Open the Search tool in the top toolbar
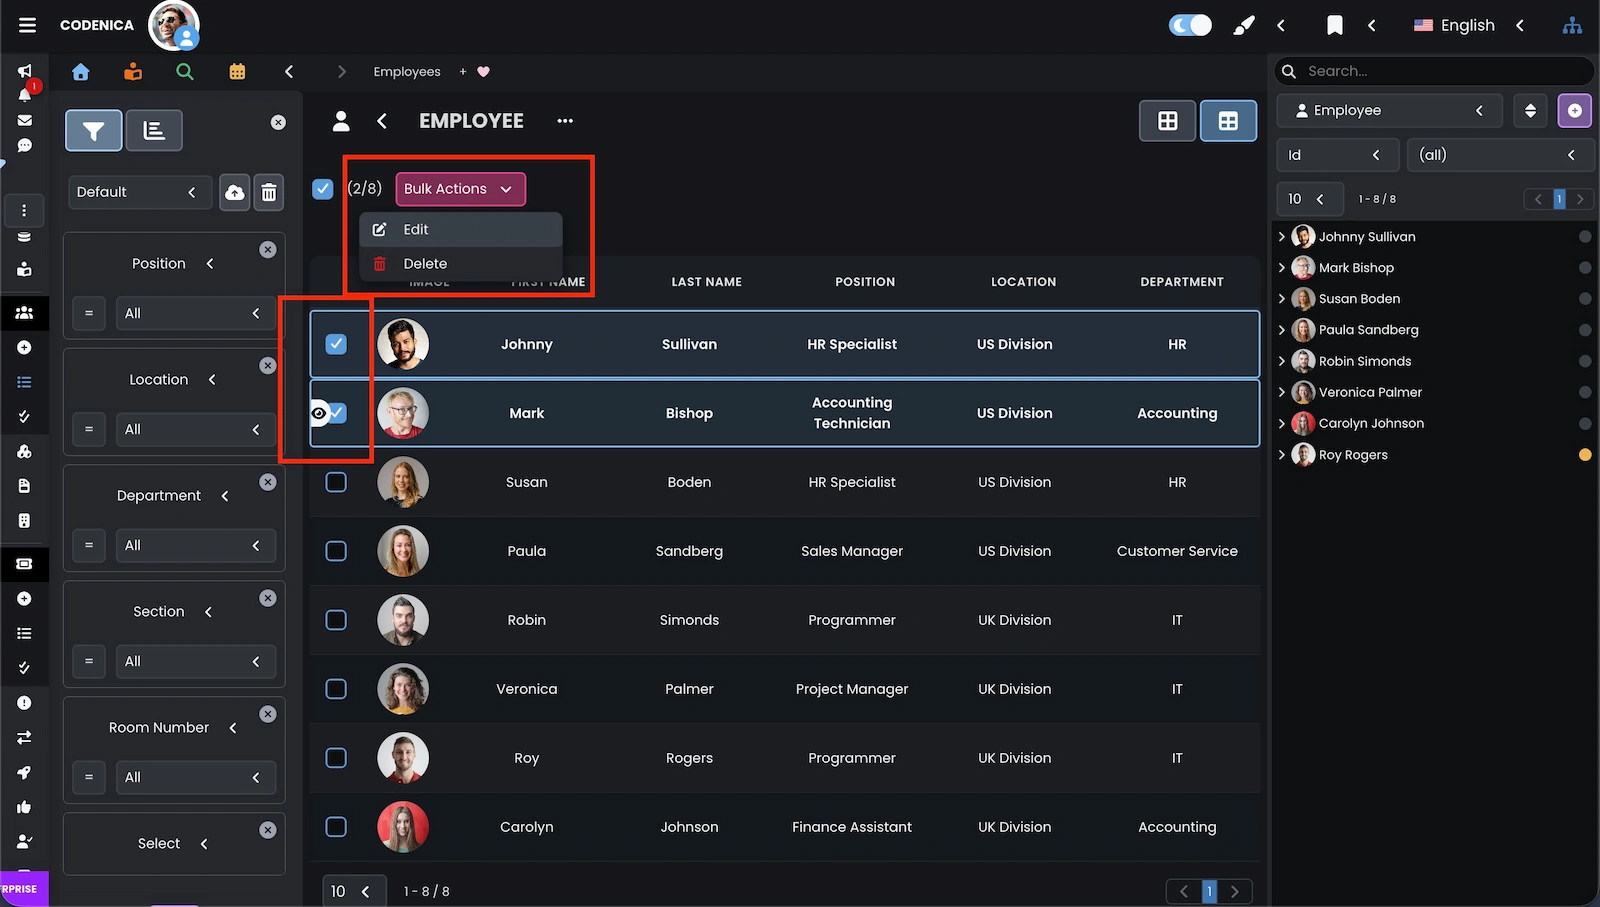Viewport: 1600px width, 907px height. tap(184, 71)
